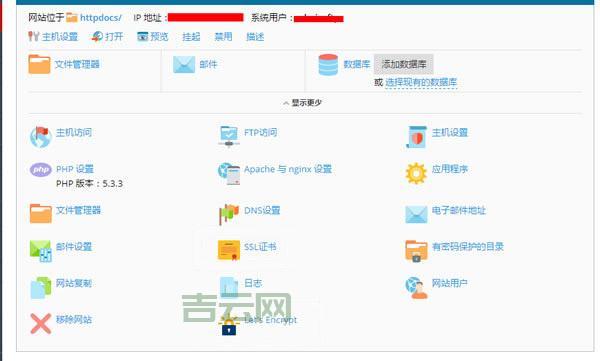Open the 主机访问 text link
This screenshot has width=600, height=361.
pyautogui.click(x=74, y=132)
